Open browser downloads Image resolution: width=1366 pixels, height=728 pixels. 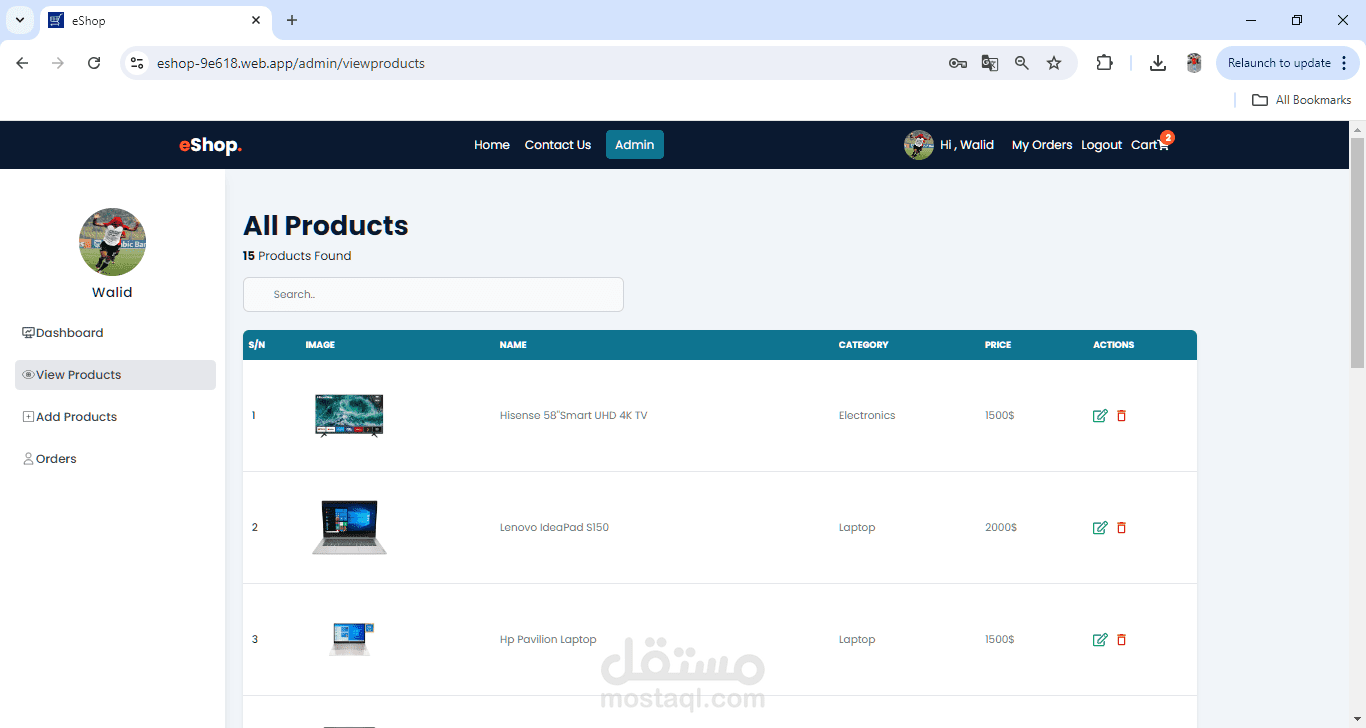click(x=1158, y=63)
